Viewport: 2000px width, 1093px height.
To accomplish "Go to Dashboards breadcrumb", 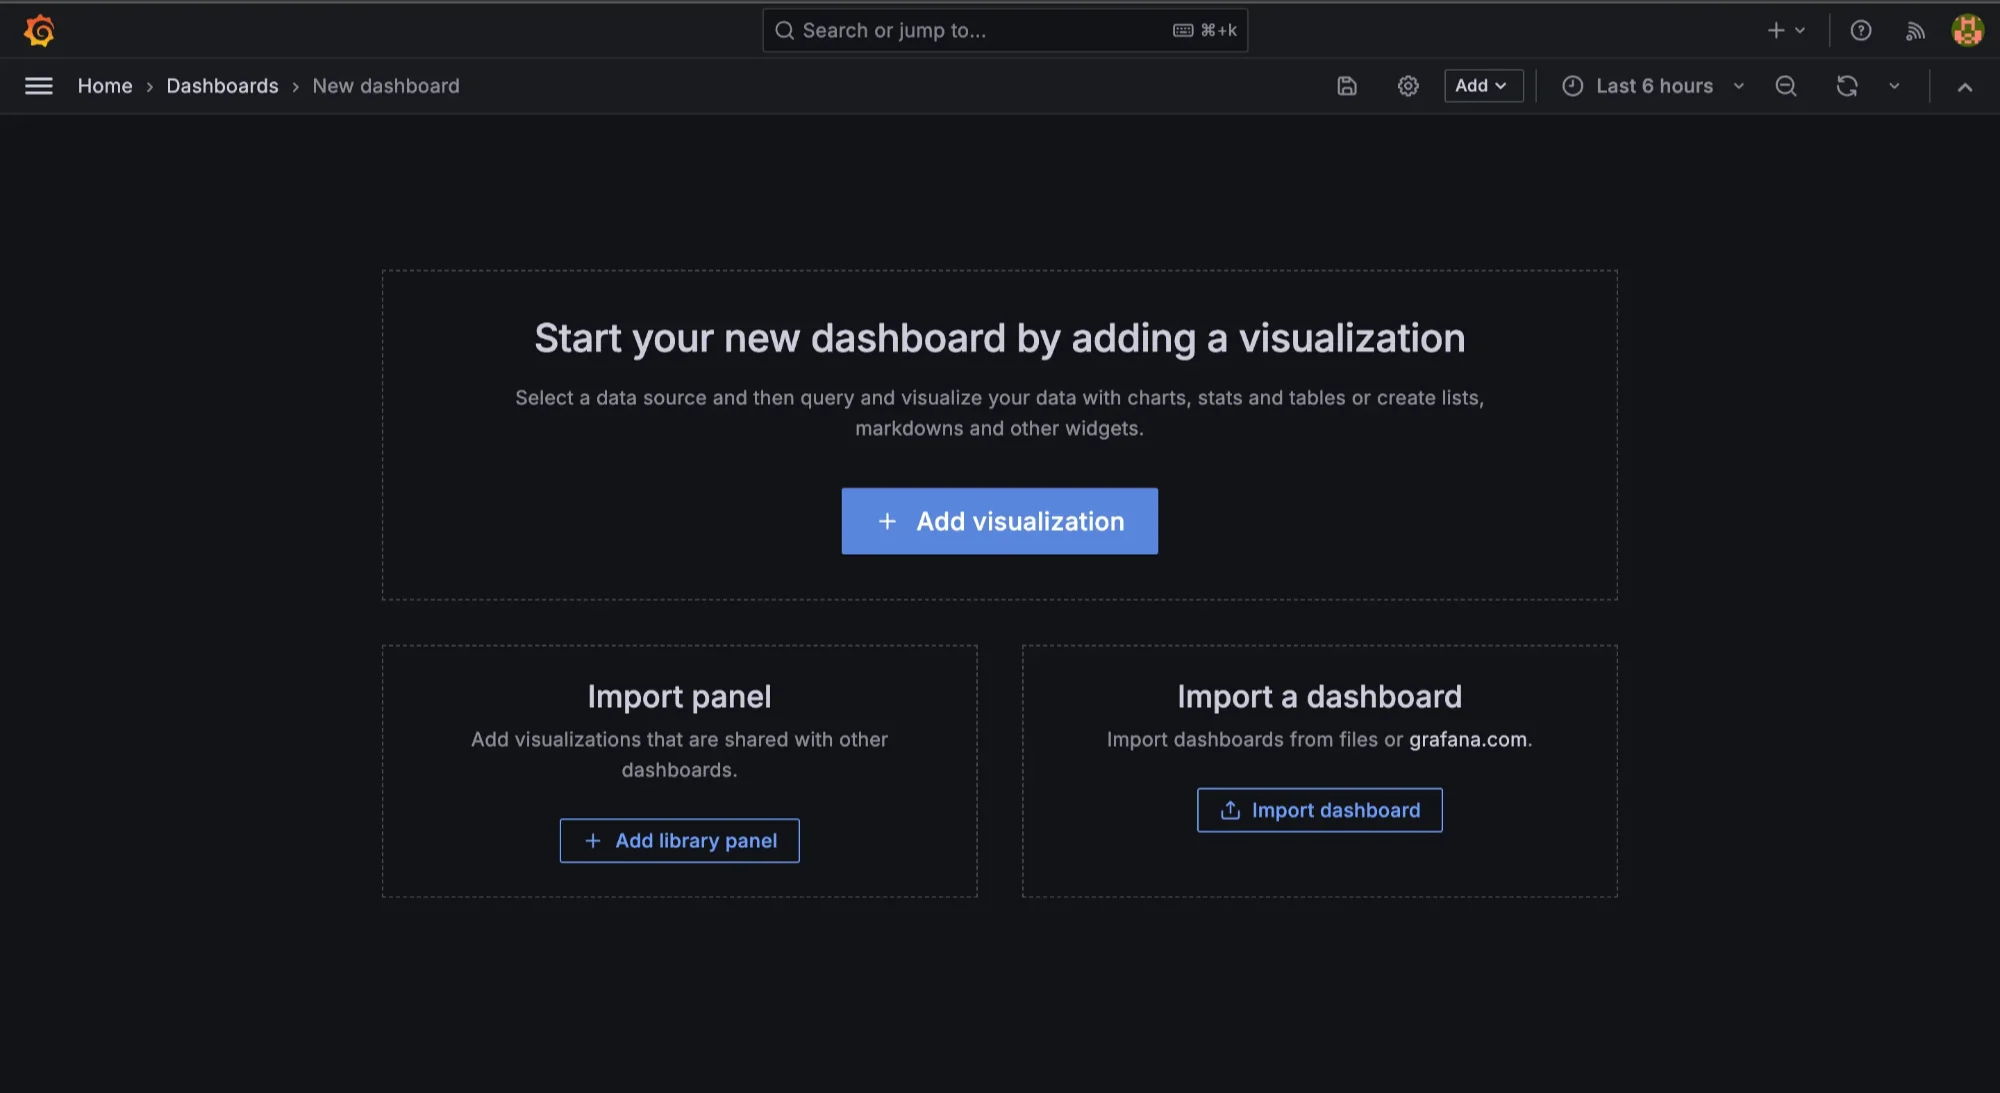I will 222,86.
